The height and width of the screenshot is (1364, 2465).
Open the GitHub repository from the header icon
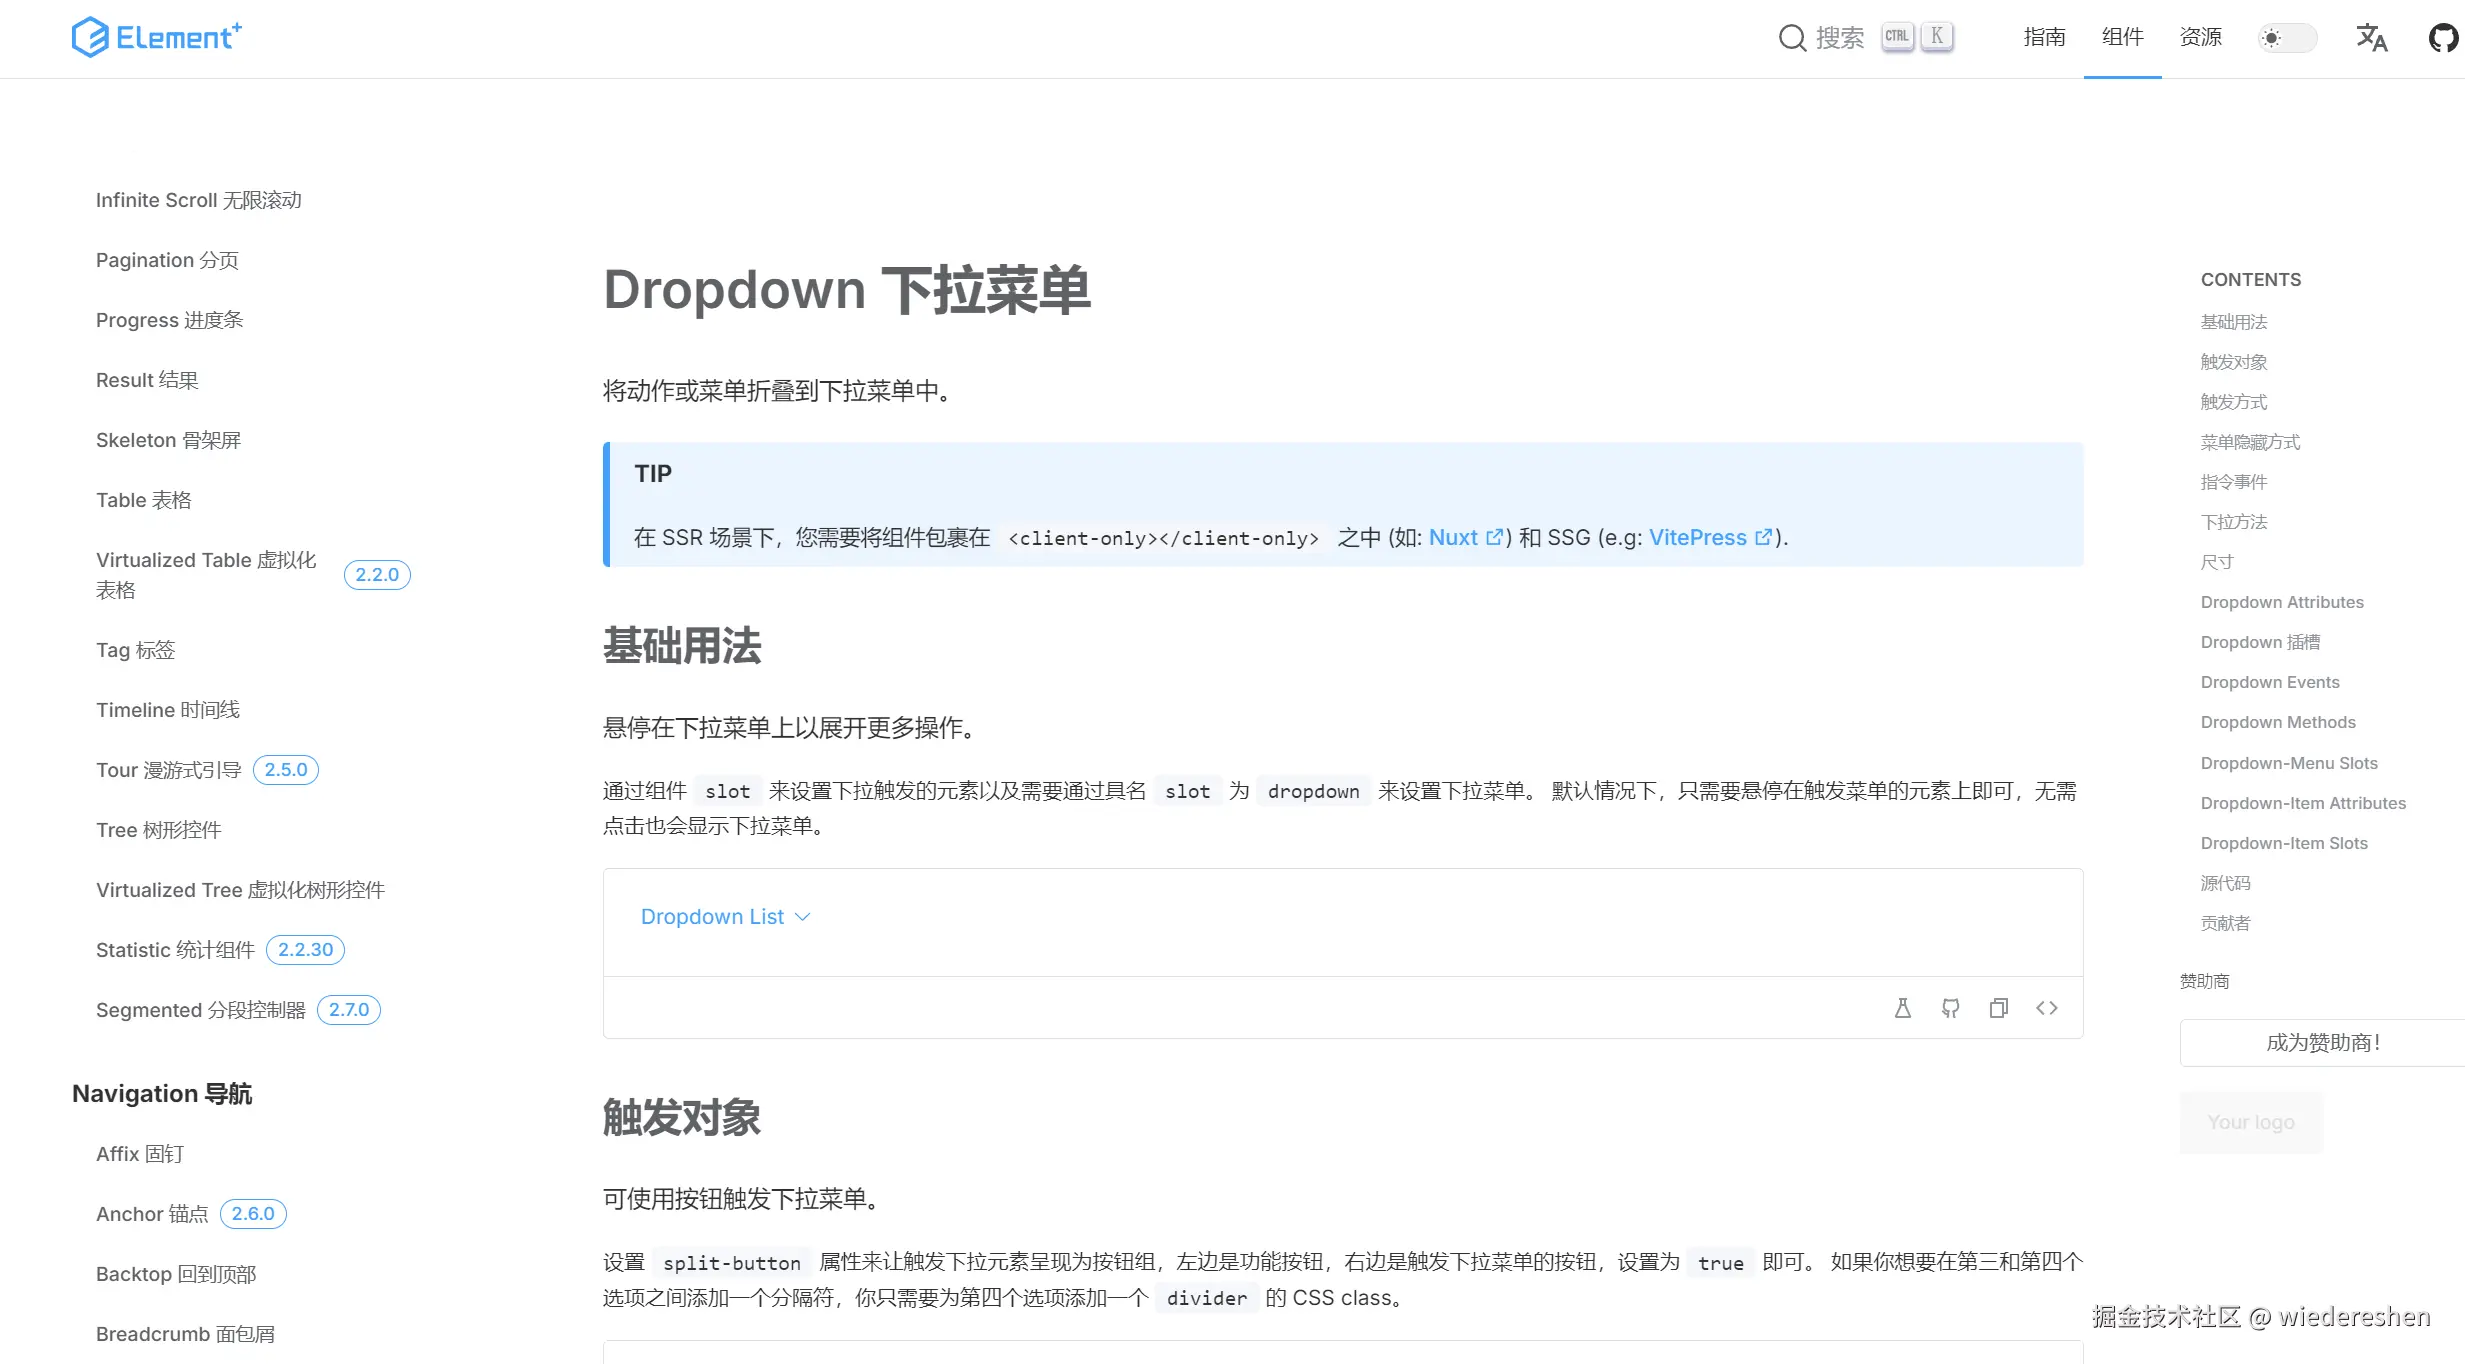tap(2443, 37)
